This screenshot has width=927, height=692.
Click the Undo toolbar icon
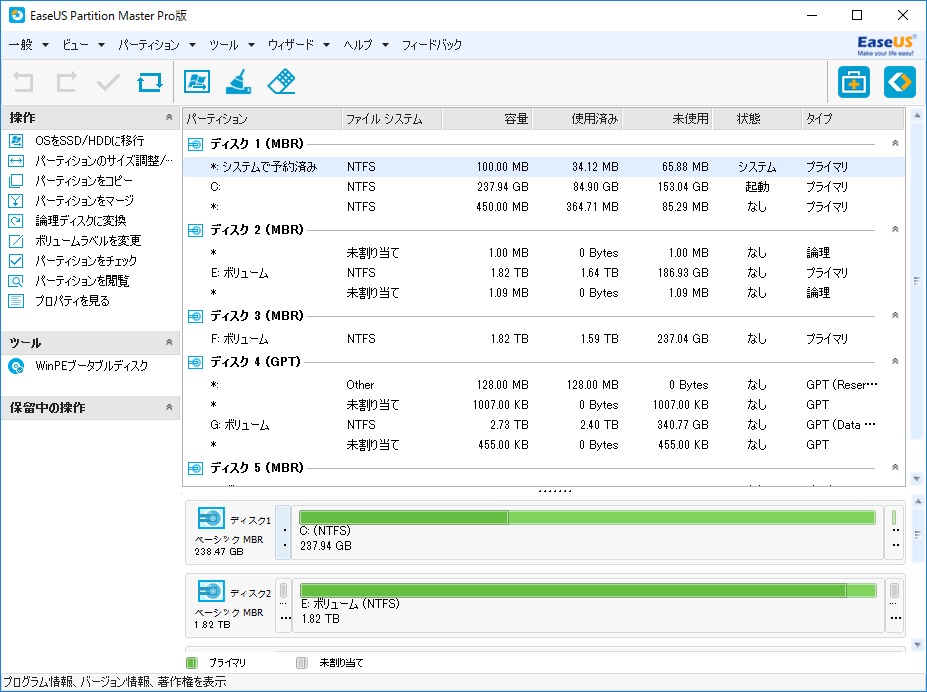point(24,82)
